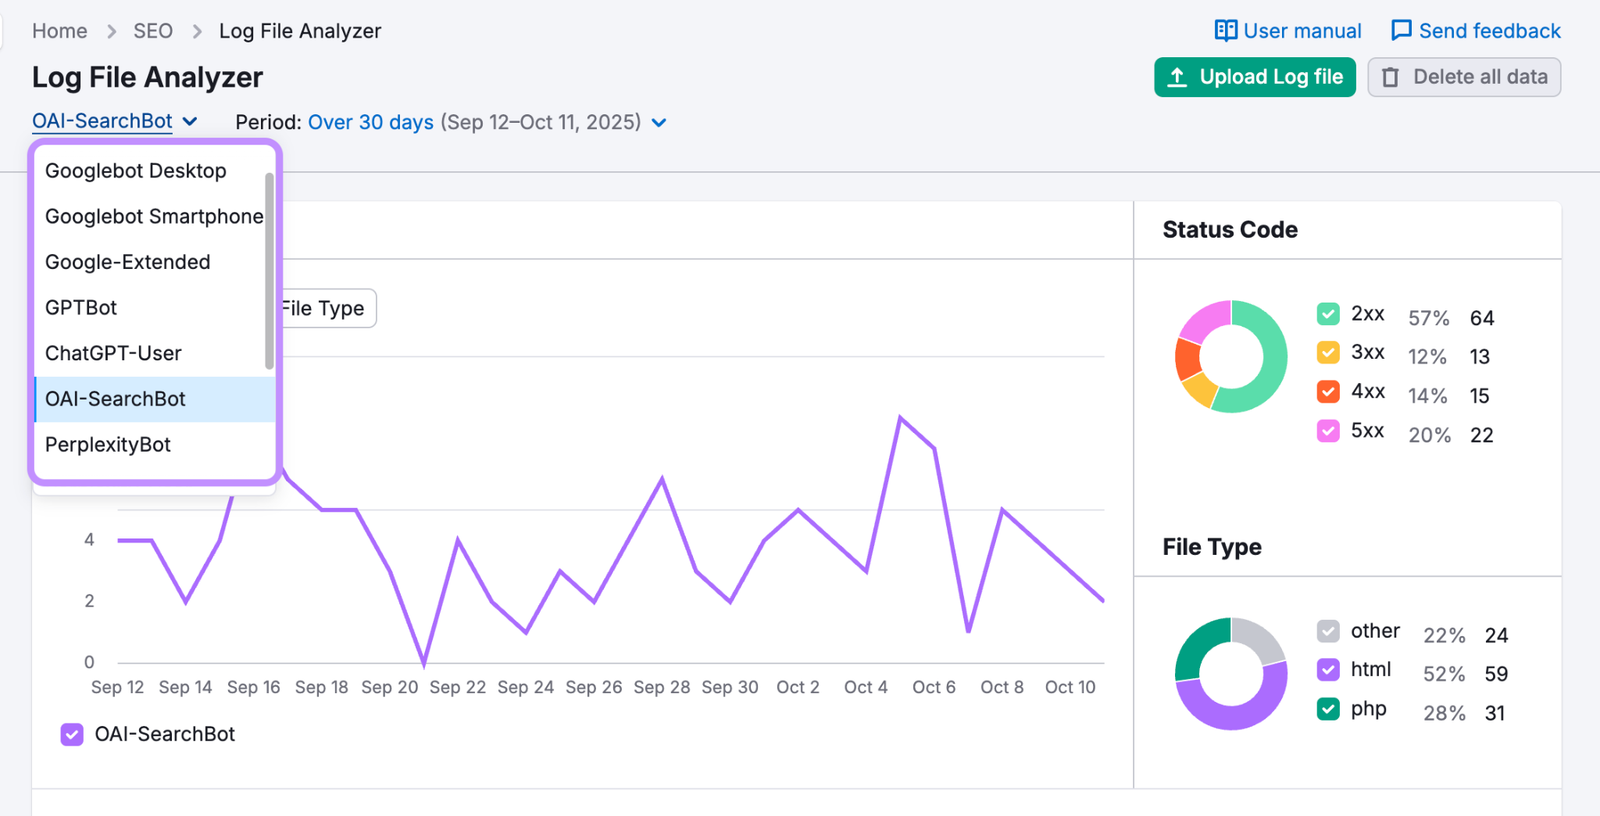Open the User manual link
This screenshot has width=1600, height=816.
1288,31
